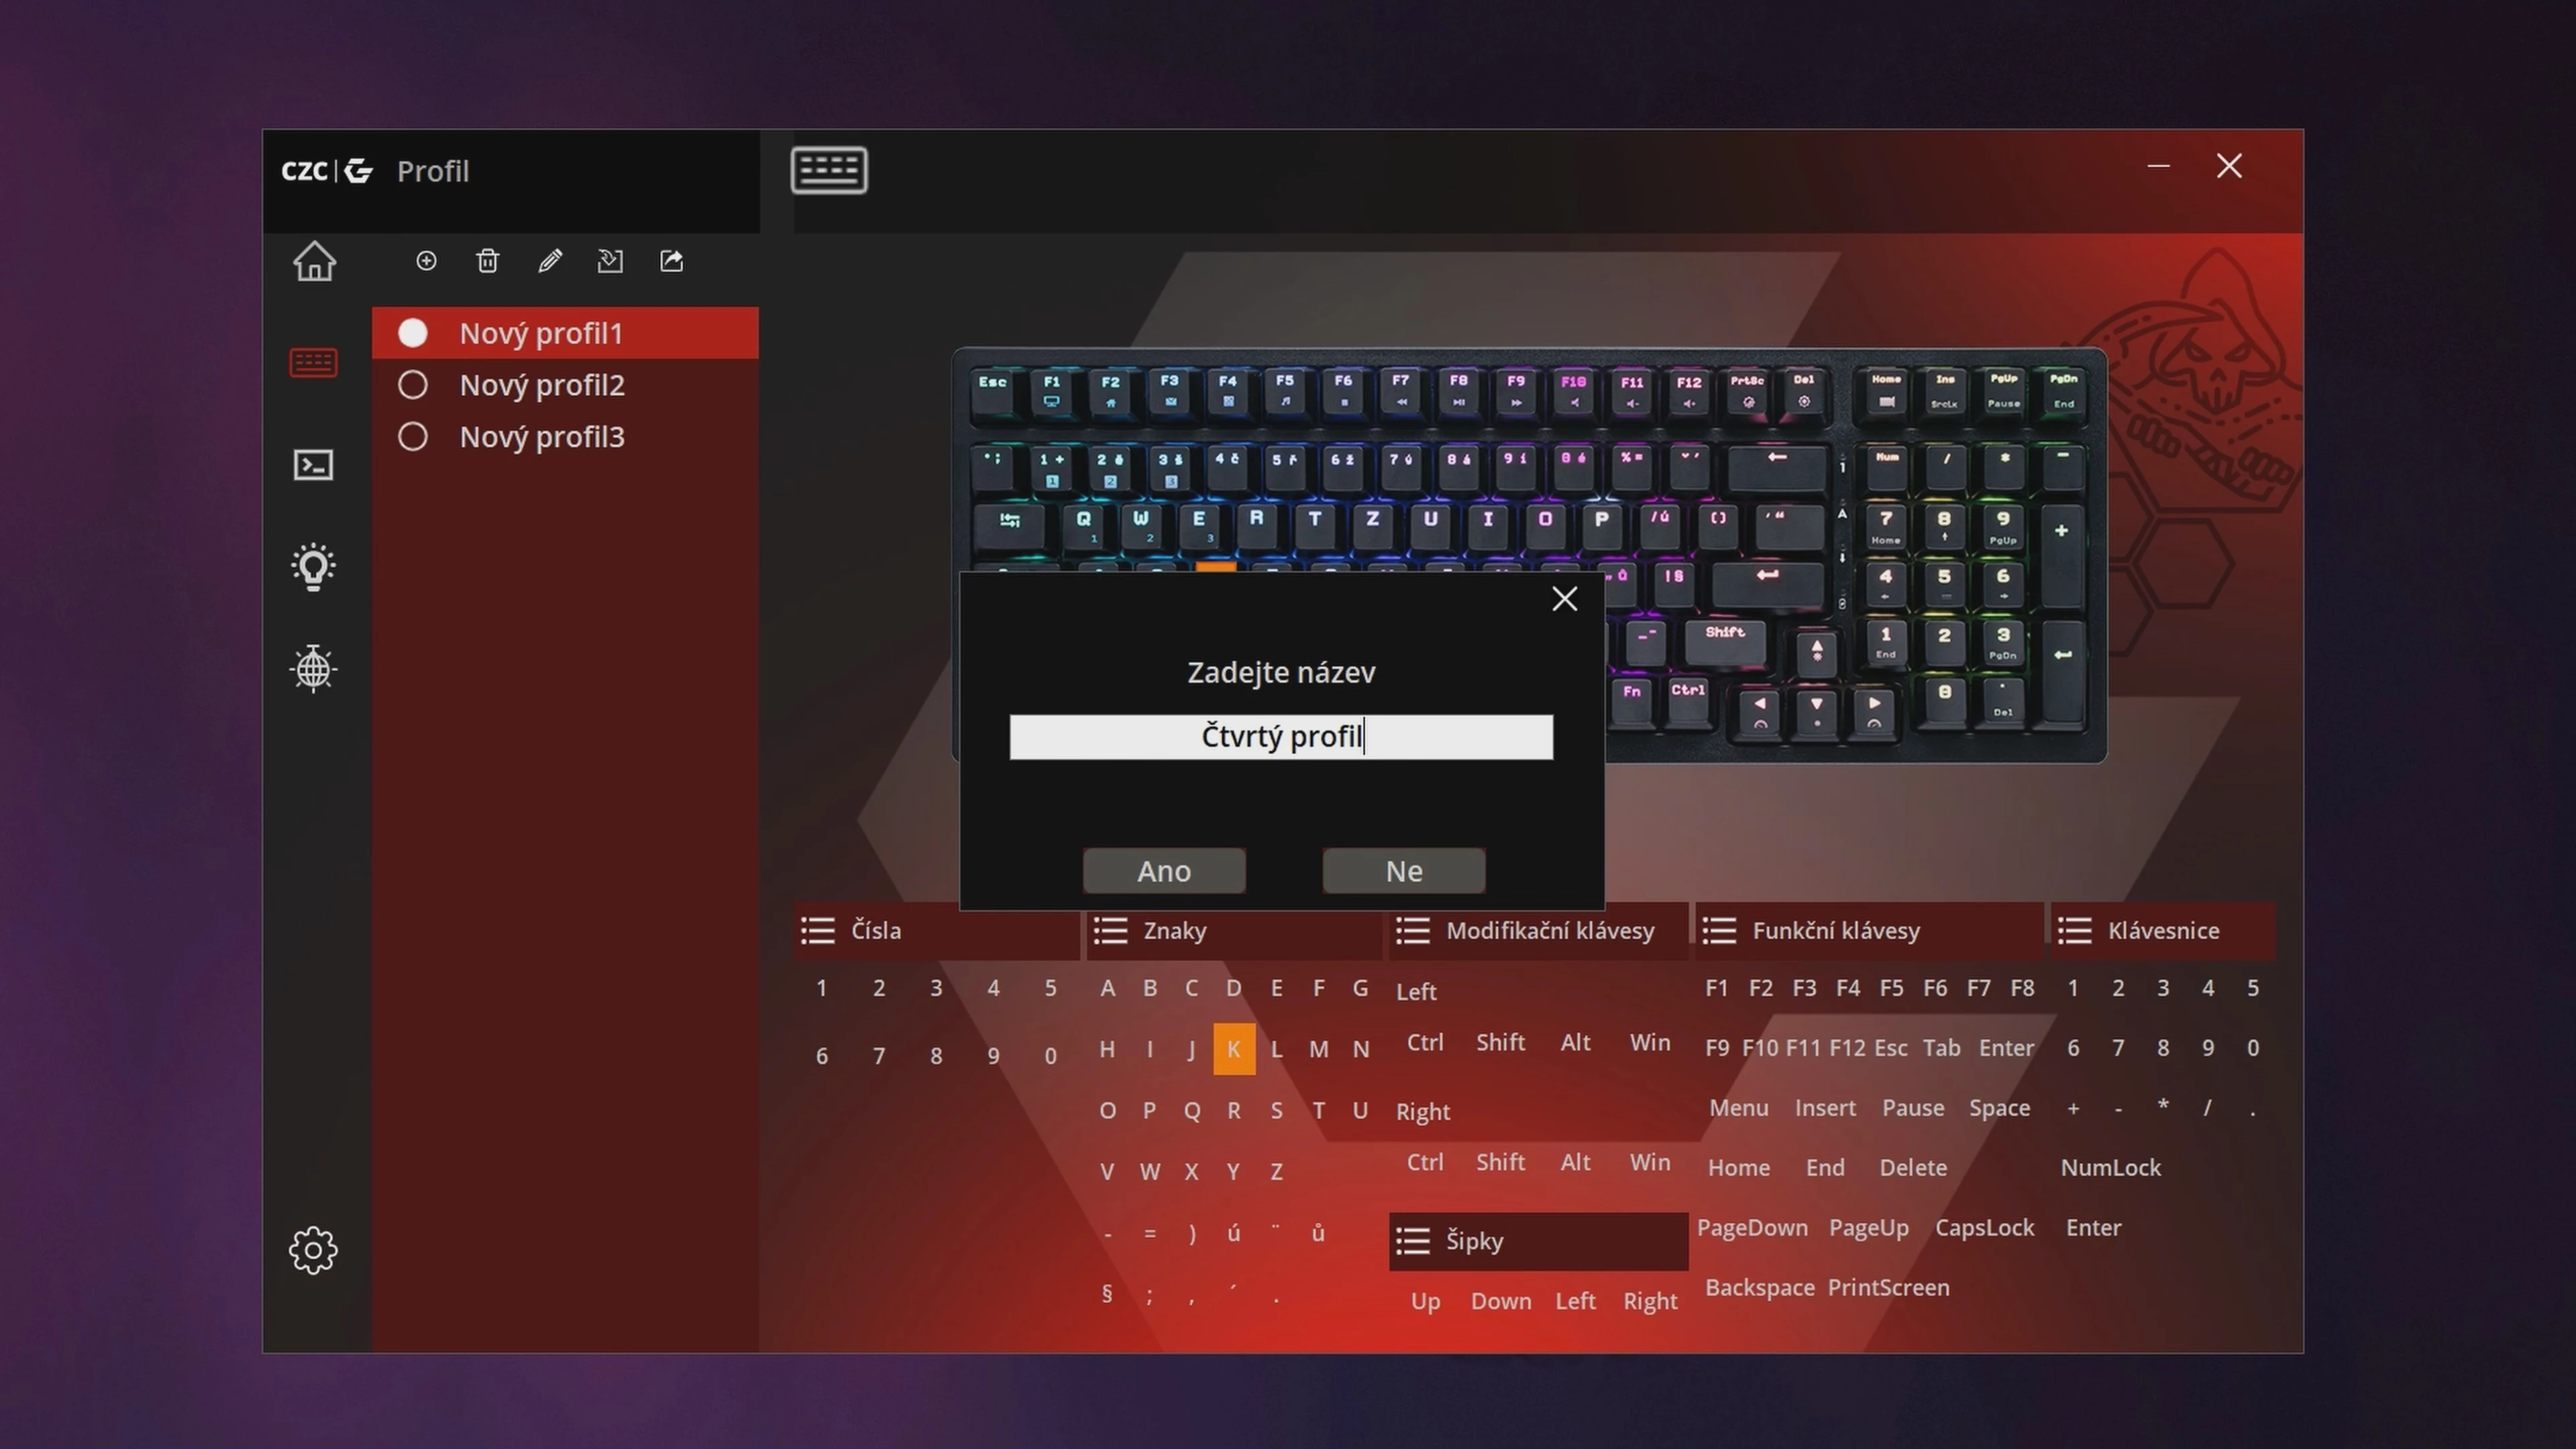Screen dimensions: 2576x1449
Task: Minimize the CZC Profil window
Action: pyautogui.click(x=2158, y=166)
